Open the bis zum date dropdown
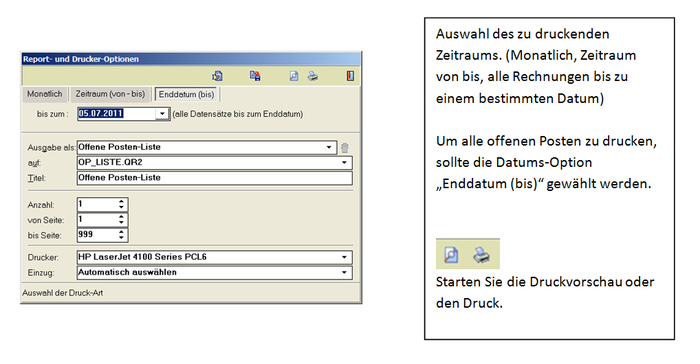Screen dimensions: 700x364 point(162,114)
